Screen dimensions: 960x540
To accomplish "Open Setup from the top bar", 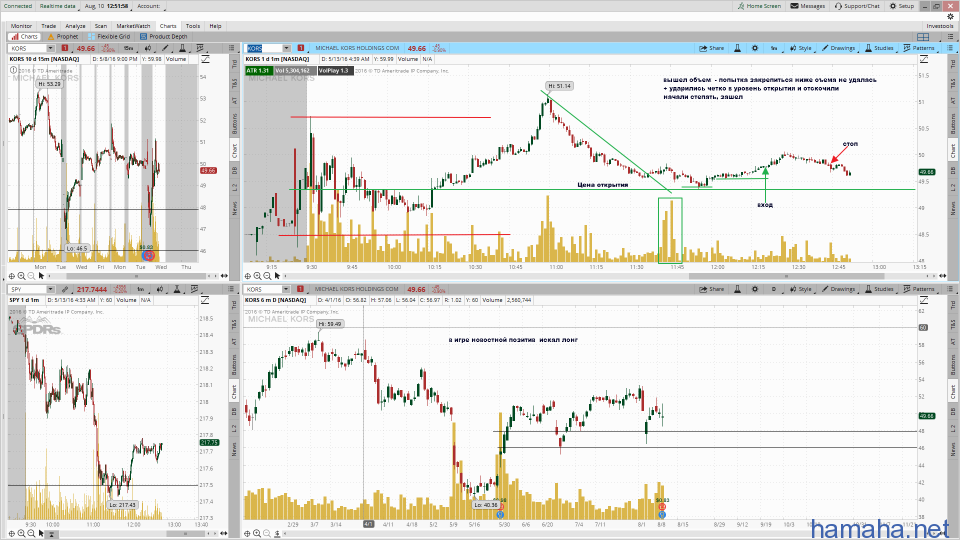I will (902, 6).
